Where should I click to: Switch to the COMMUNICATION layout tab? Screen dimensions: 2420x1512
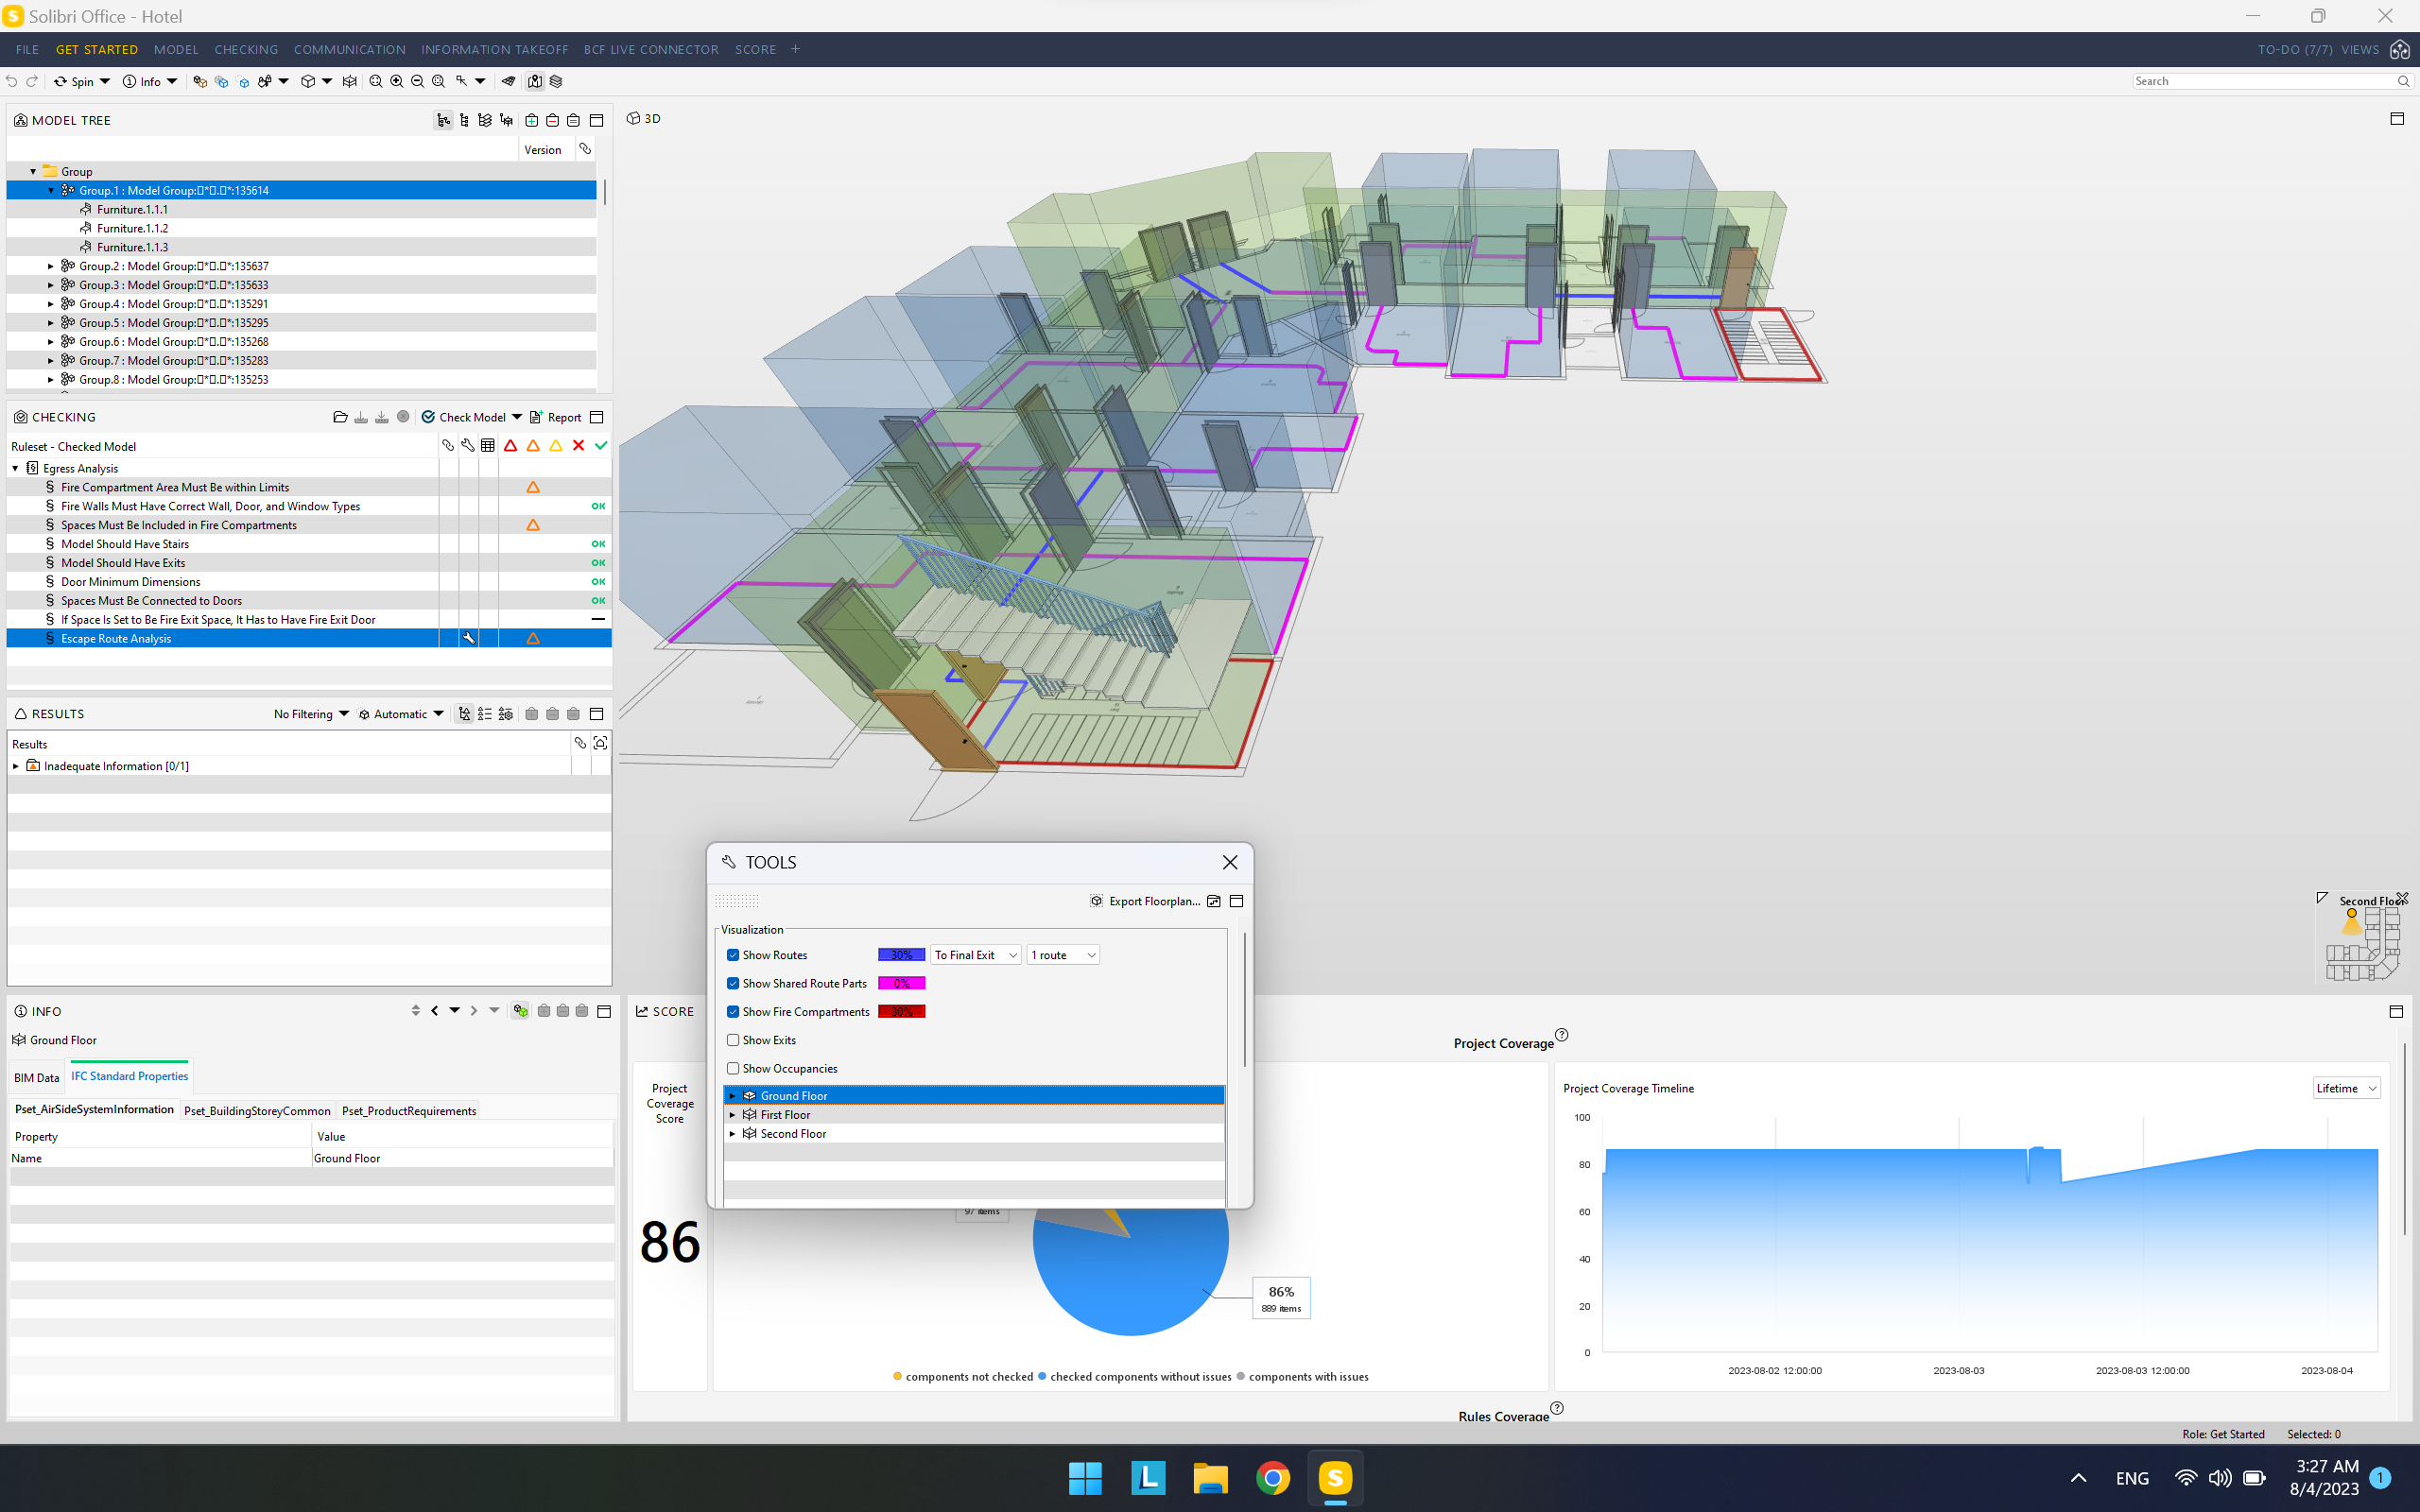click(x=350, y=49)
